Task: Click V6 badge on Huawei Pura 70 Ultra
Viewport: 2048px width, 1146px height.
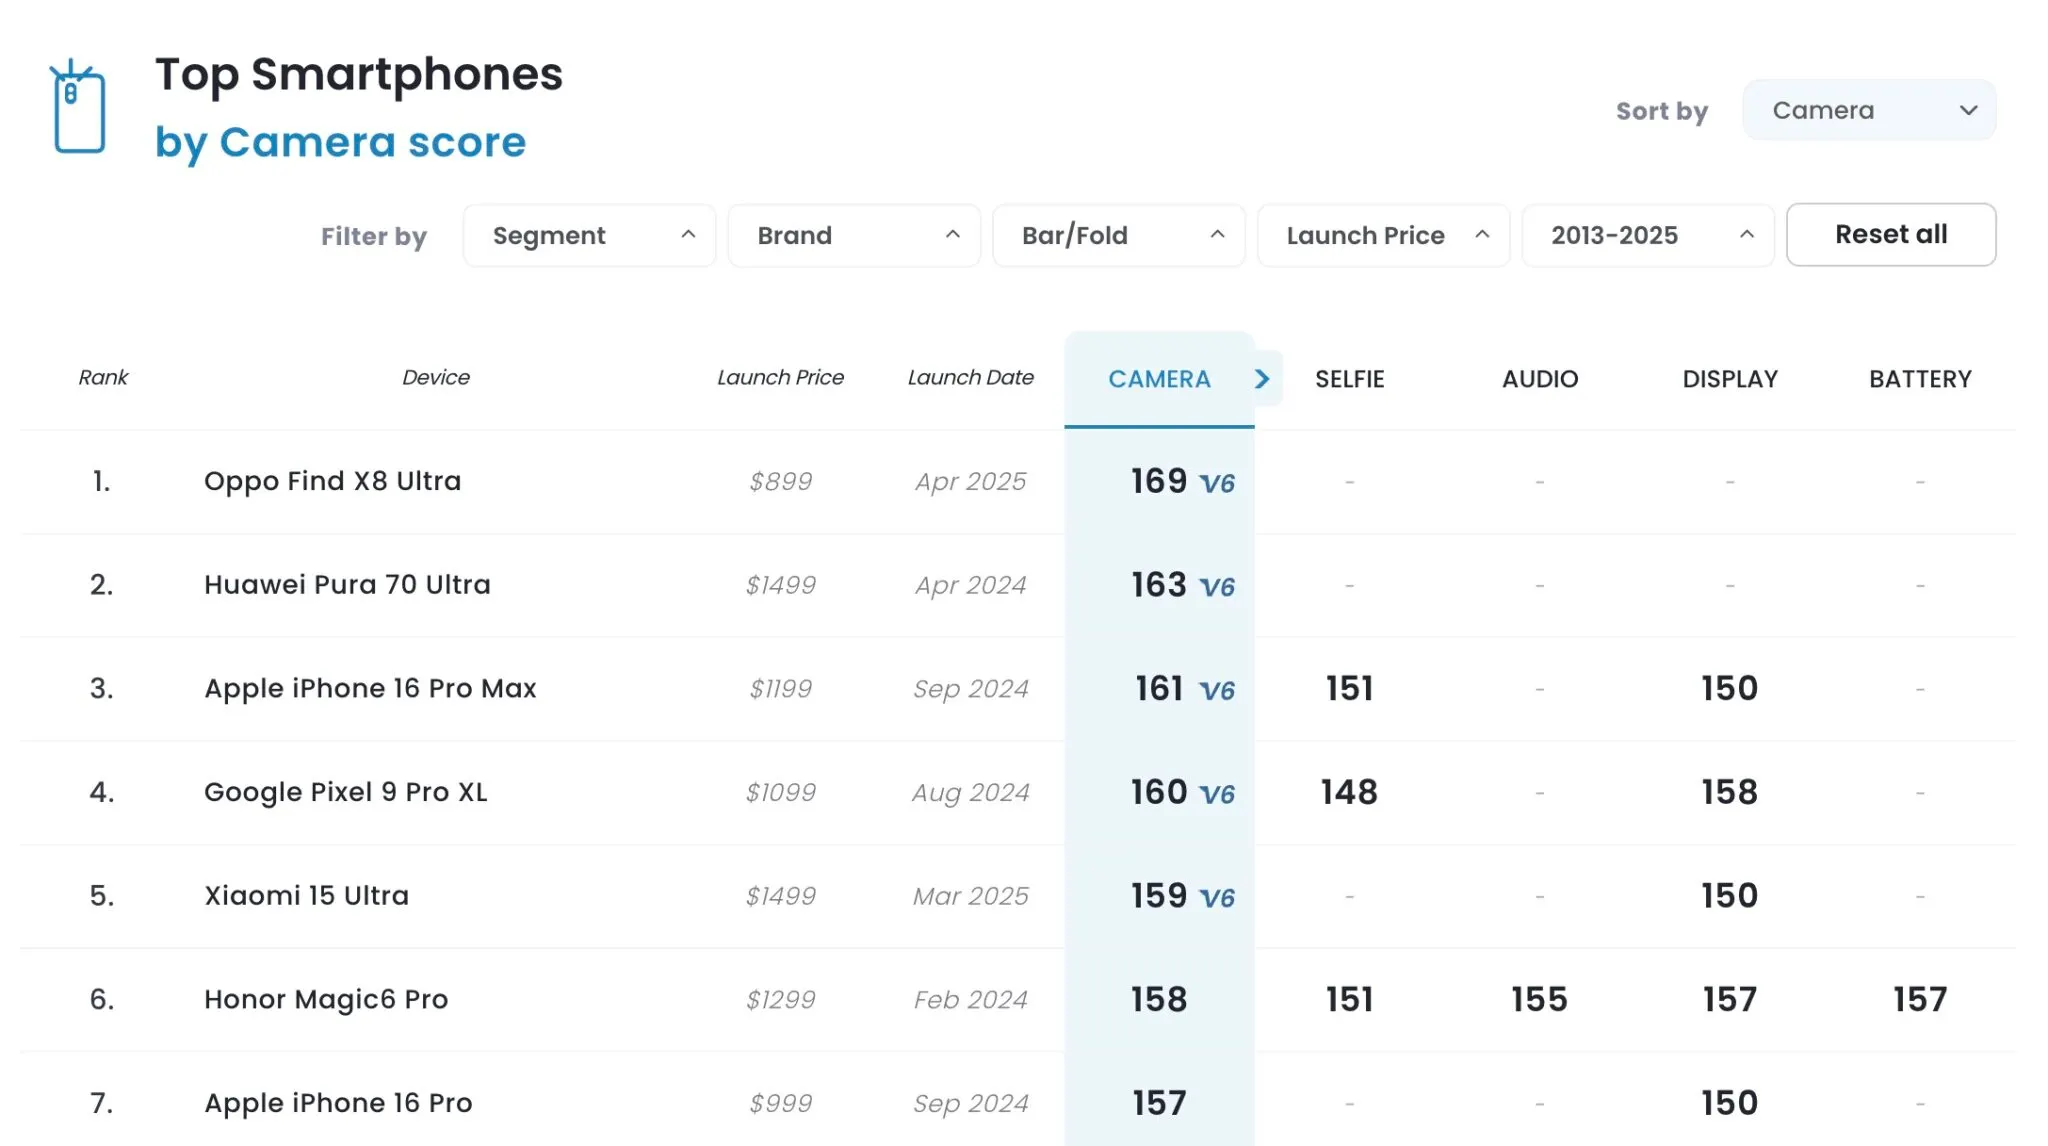Action: [x=1217, y=587]
